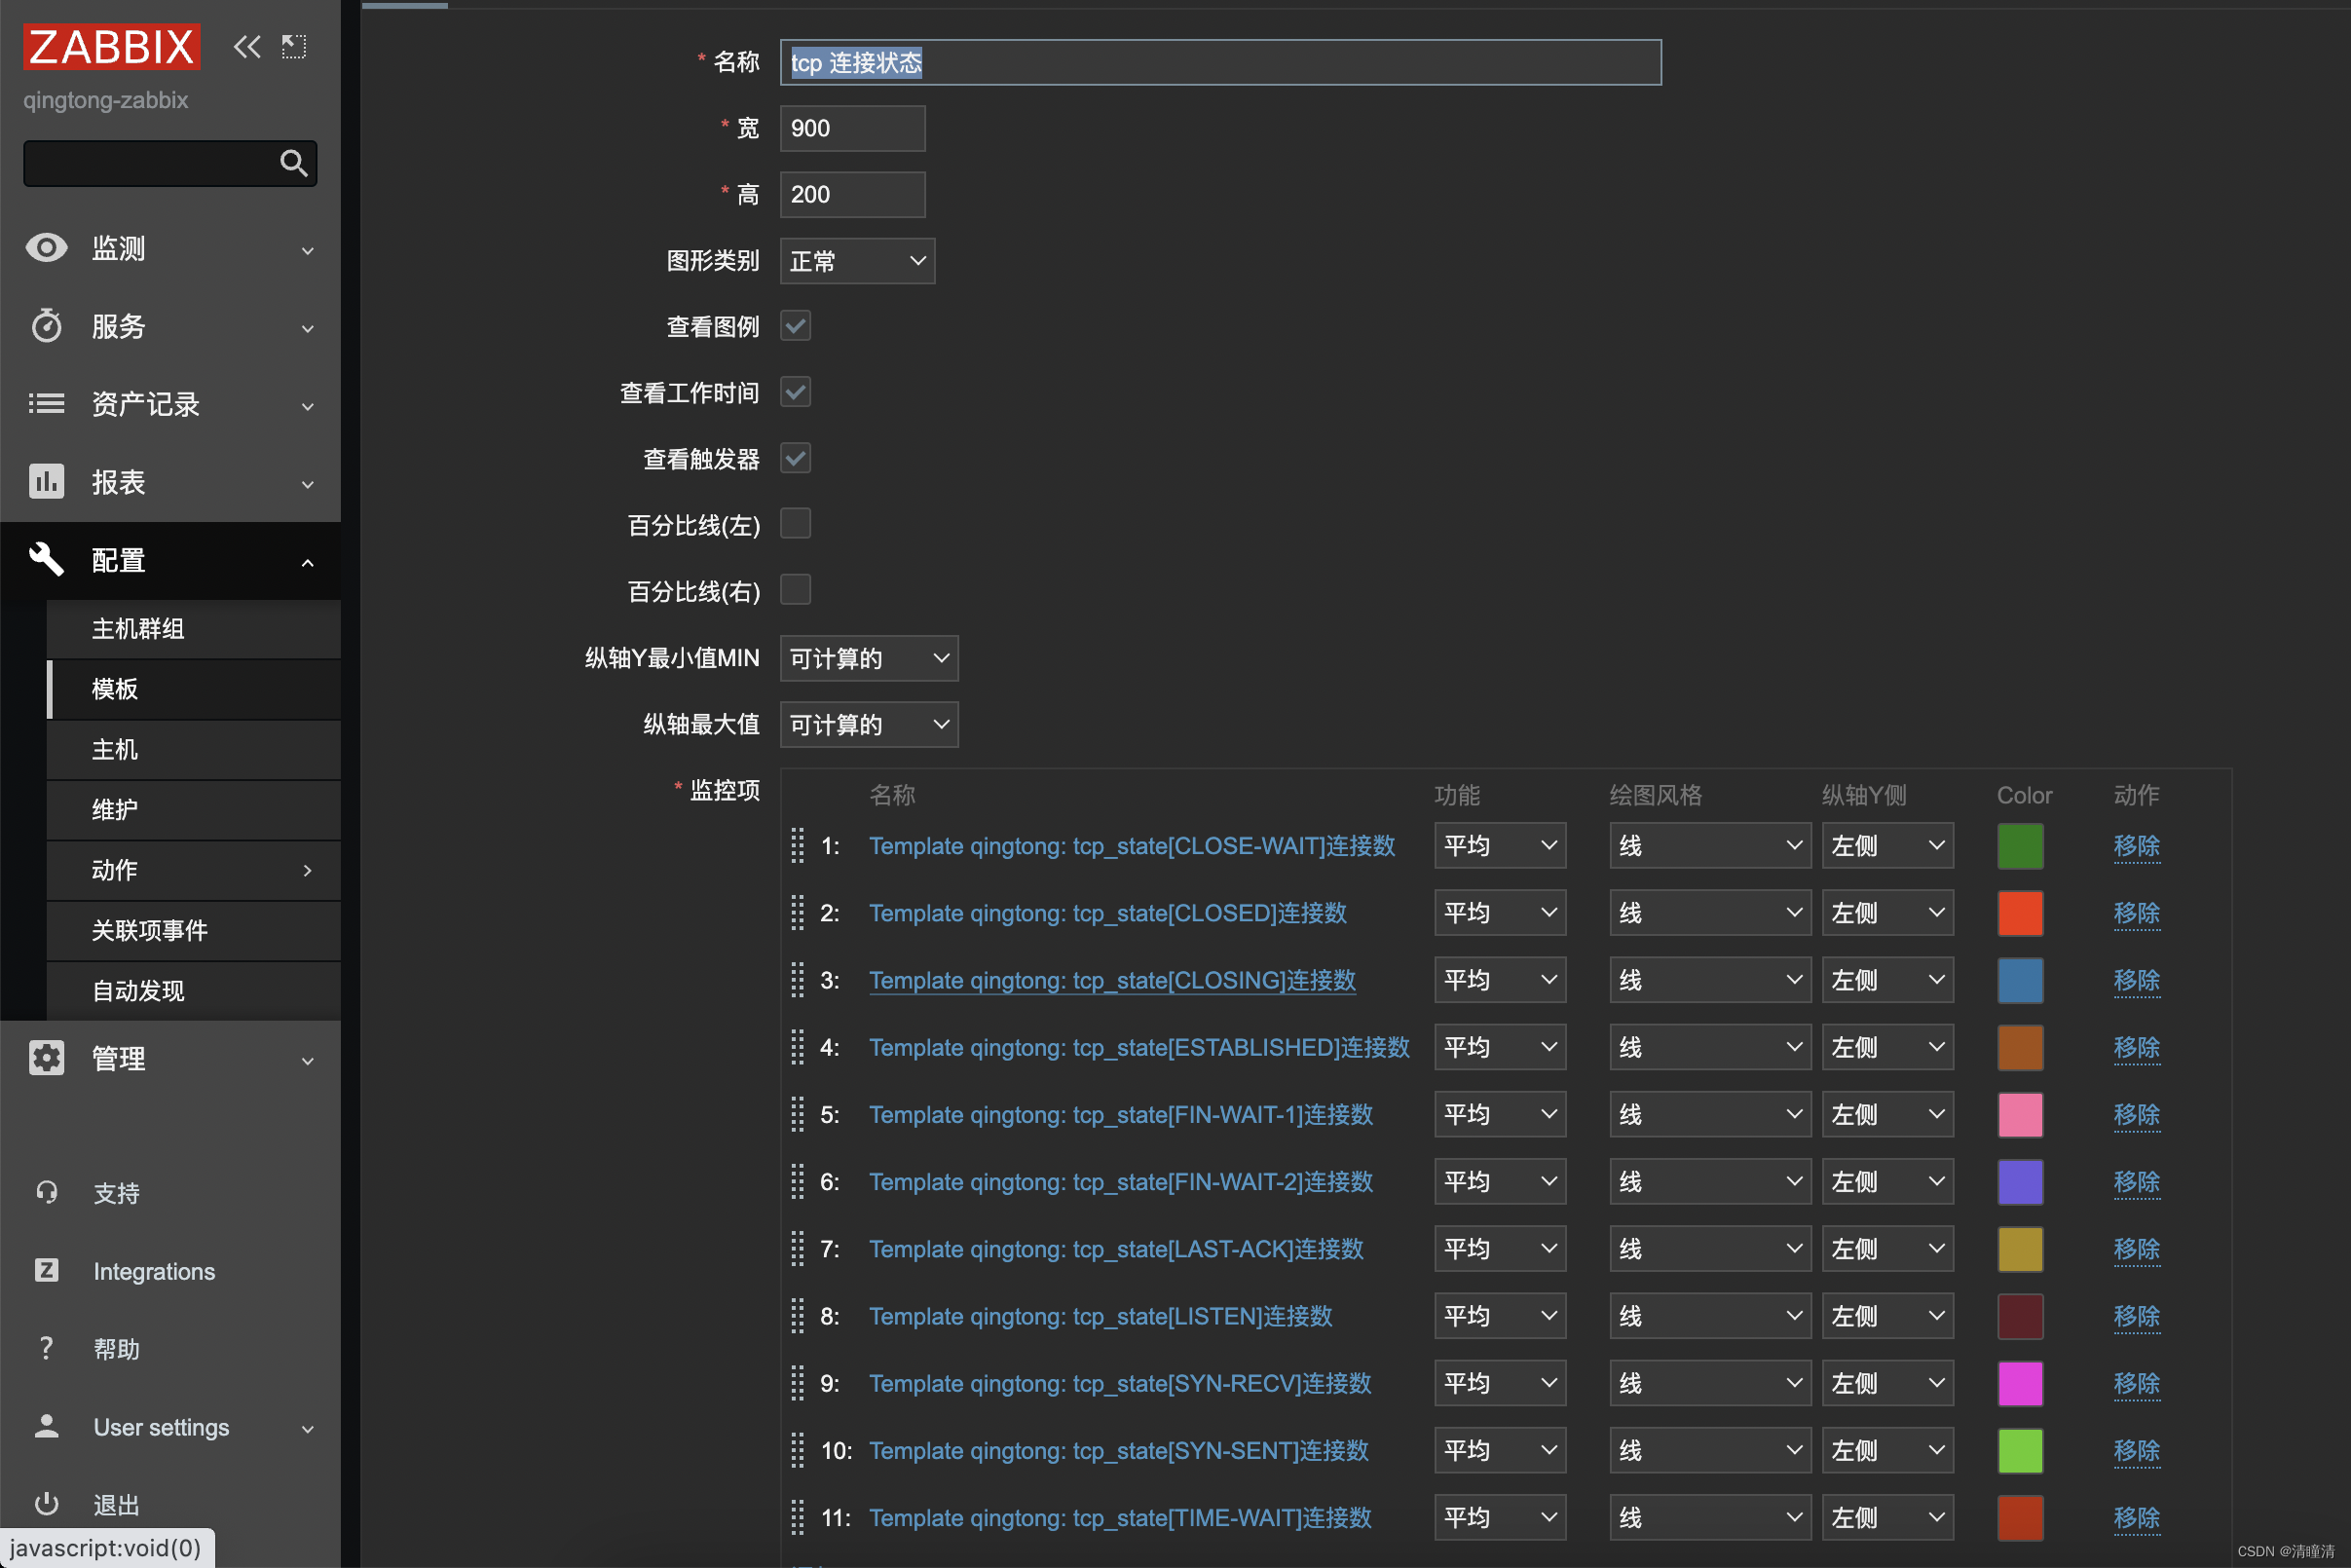Uncheck the 查看触发器 checkbox
Viewport: 2351px width, 1568px height.
coord(796,458)
